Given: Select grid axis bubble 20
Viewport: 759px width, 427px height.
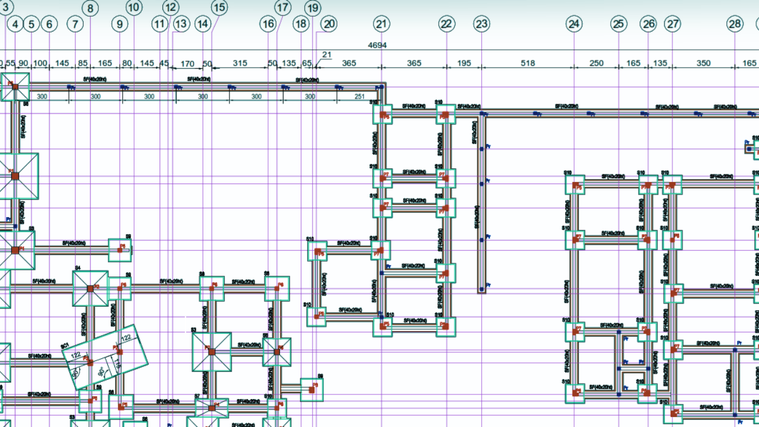Looking at the screenshot, I should click(x=329, y=24).
